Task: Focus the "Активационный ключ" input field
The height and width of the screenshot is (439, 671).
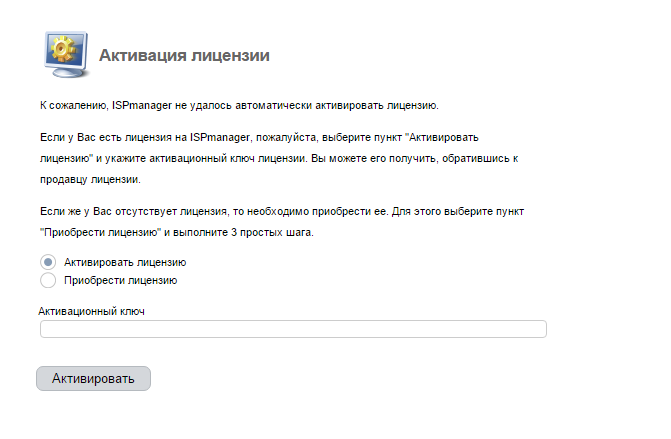Action: pyautogui.click(x=293, y=329)
